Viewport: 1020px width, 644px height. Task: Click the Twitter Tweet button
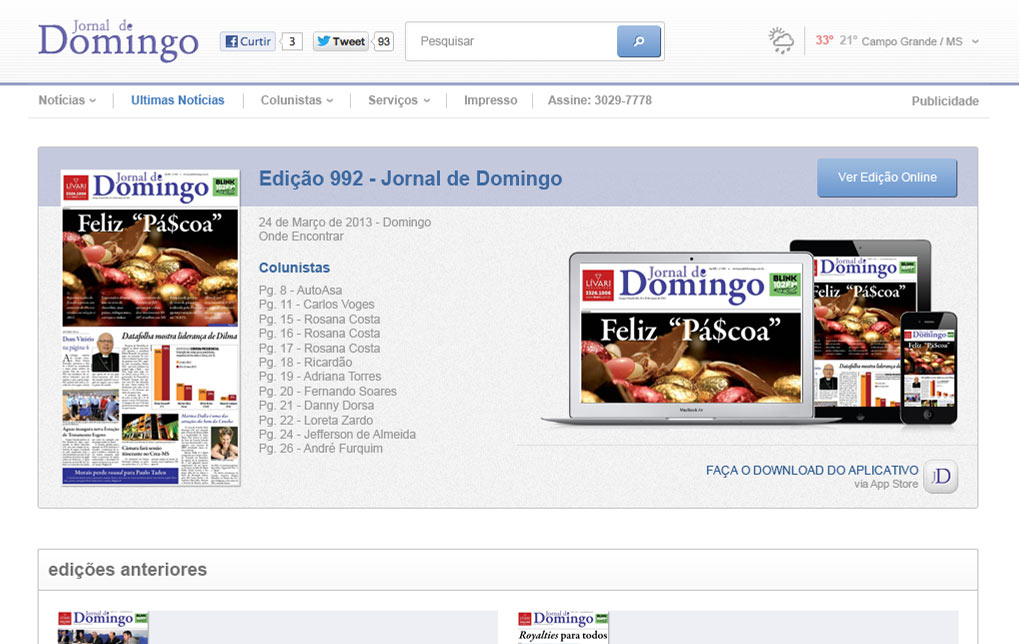pos(341,42)
